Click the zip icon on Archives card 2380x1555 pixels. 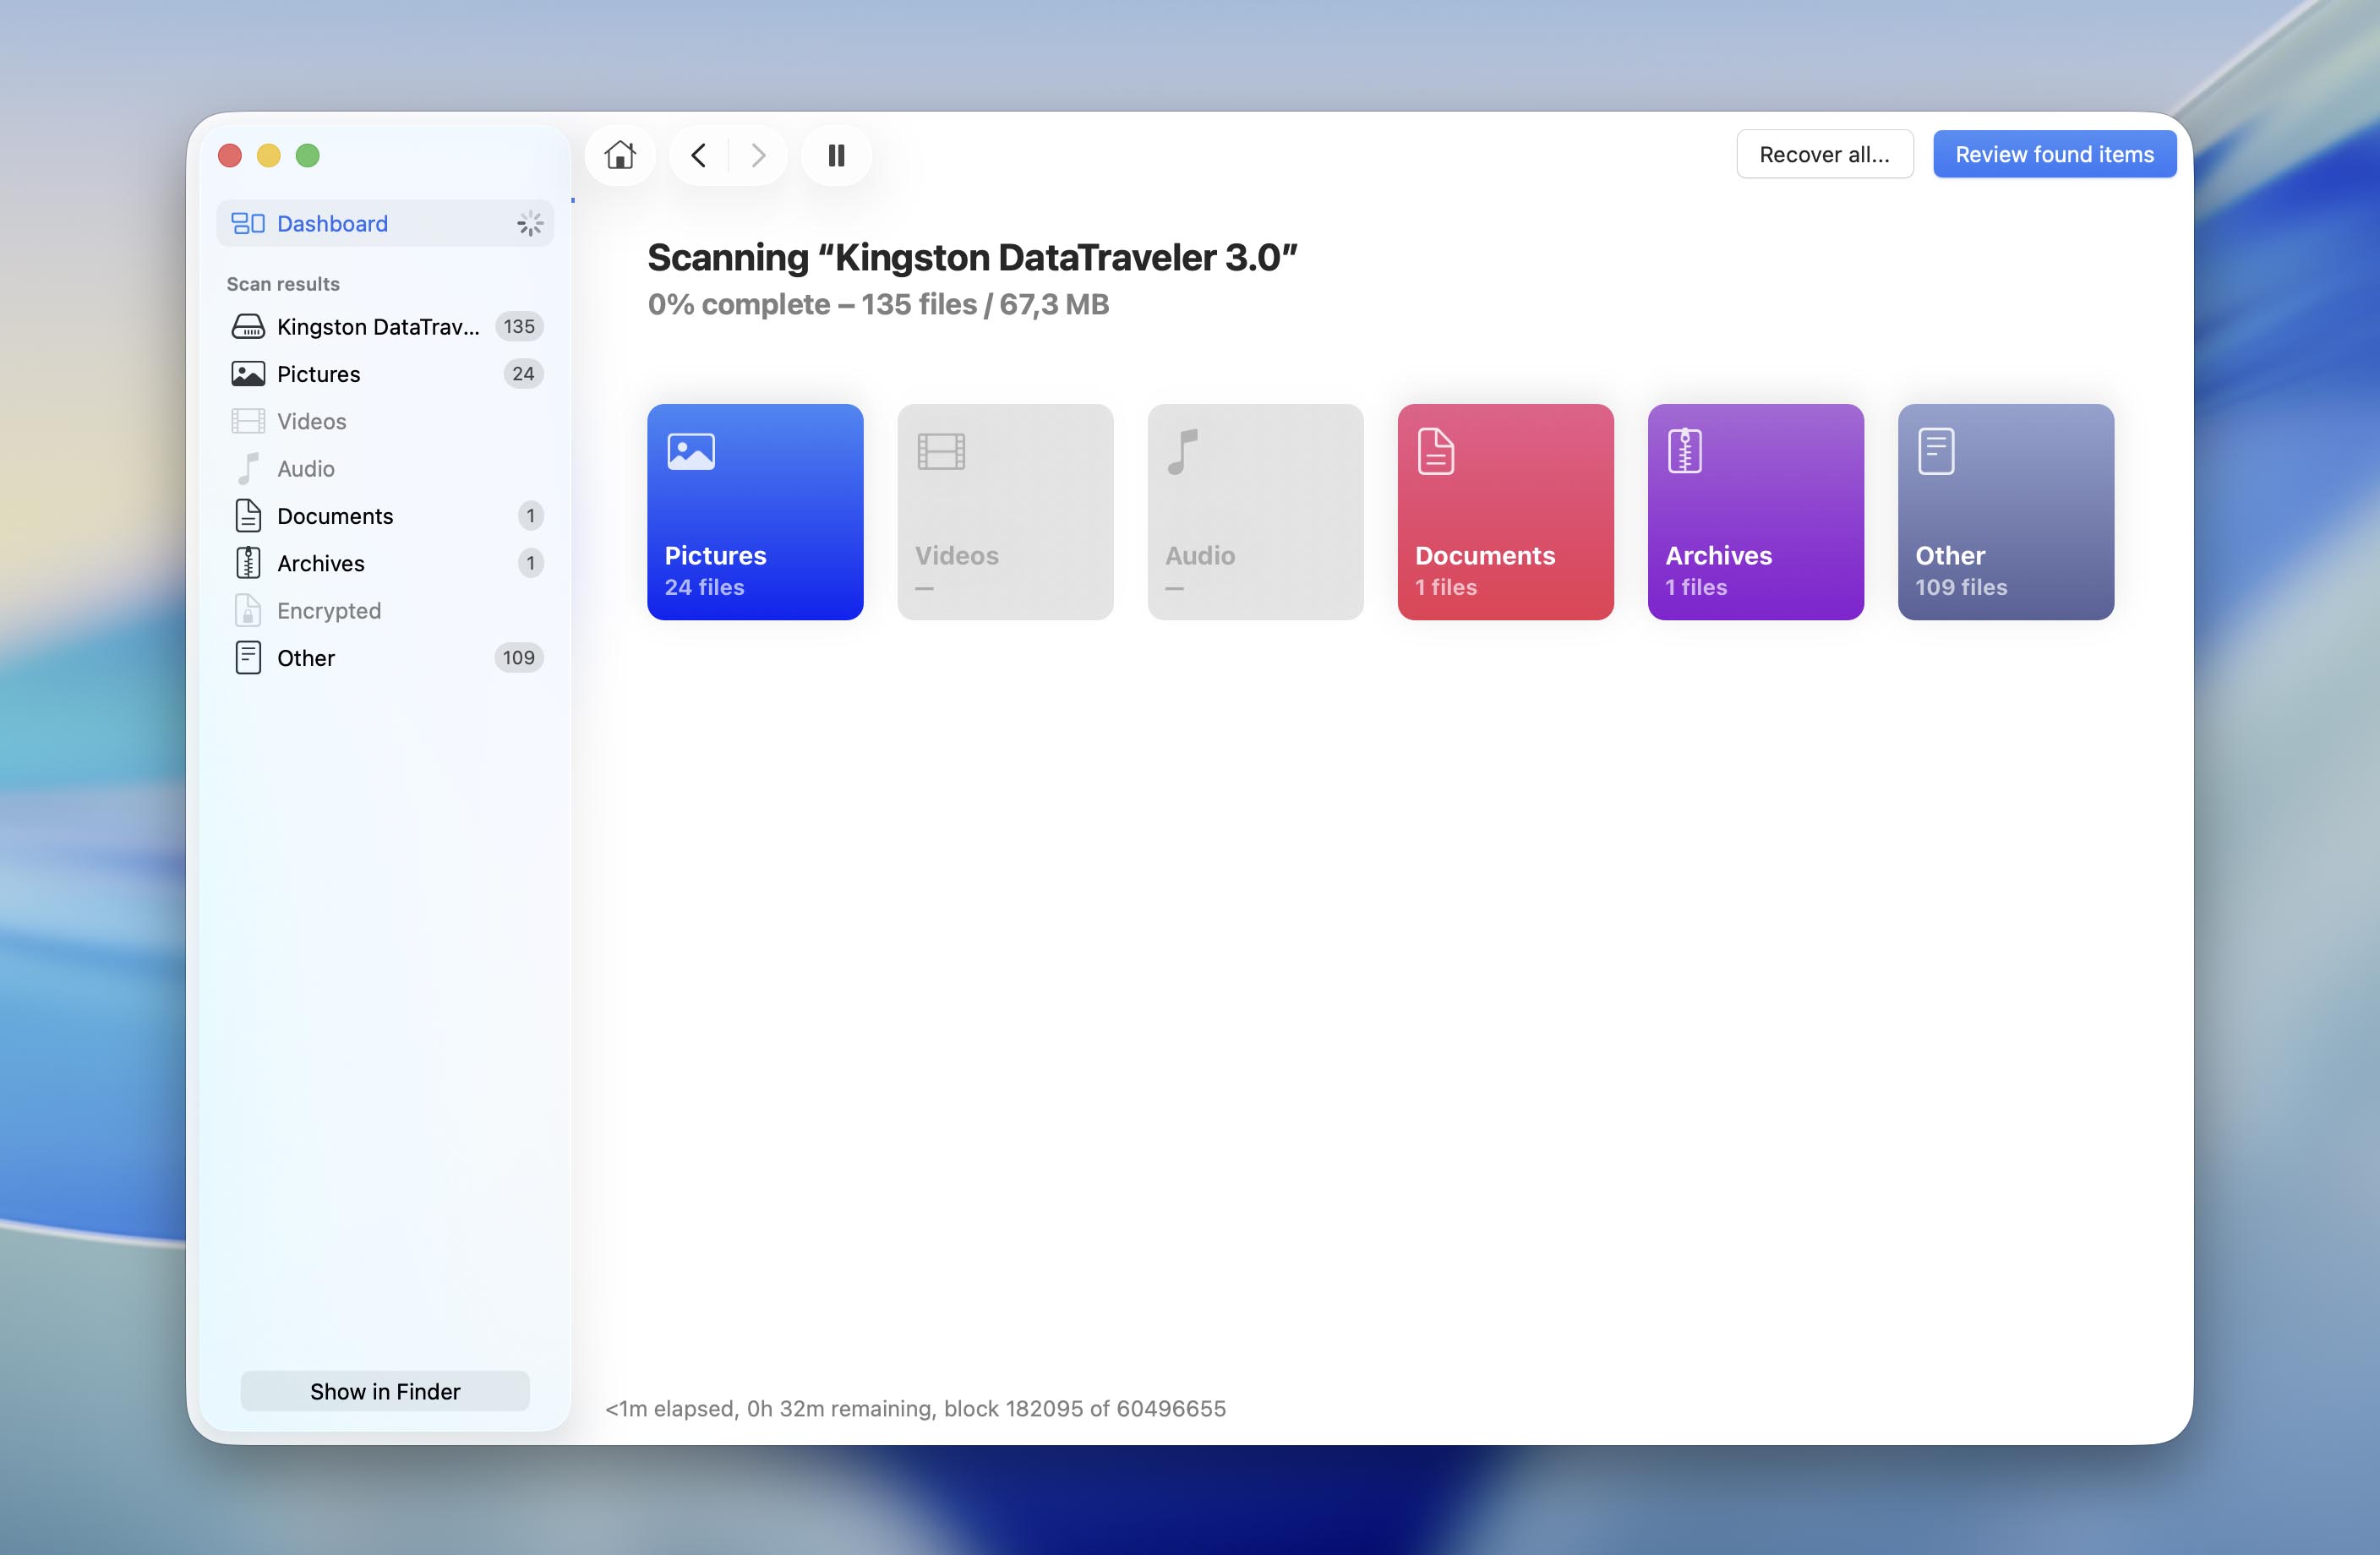click(1685, 451)
